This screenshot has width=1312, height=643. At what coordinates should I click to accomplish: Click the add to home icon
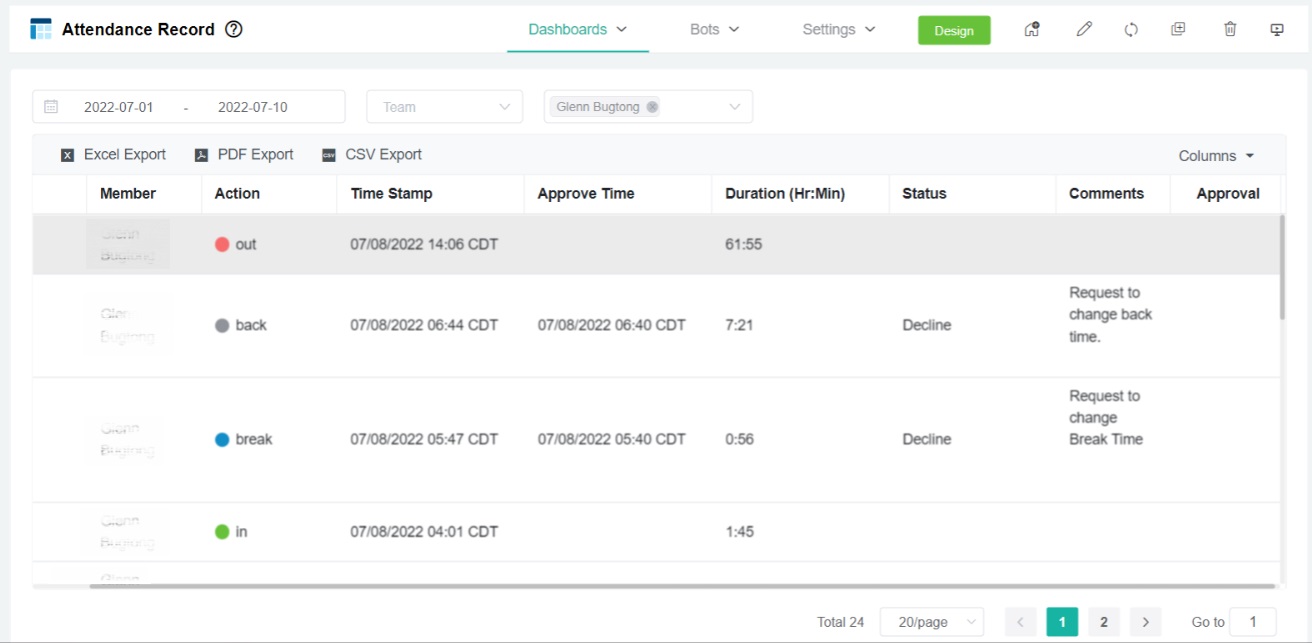pos(1032,30)
